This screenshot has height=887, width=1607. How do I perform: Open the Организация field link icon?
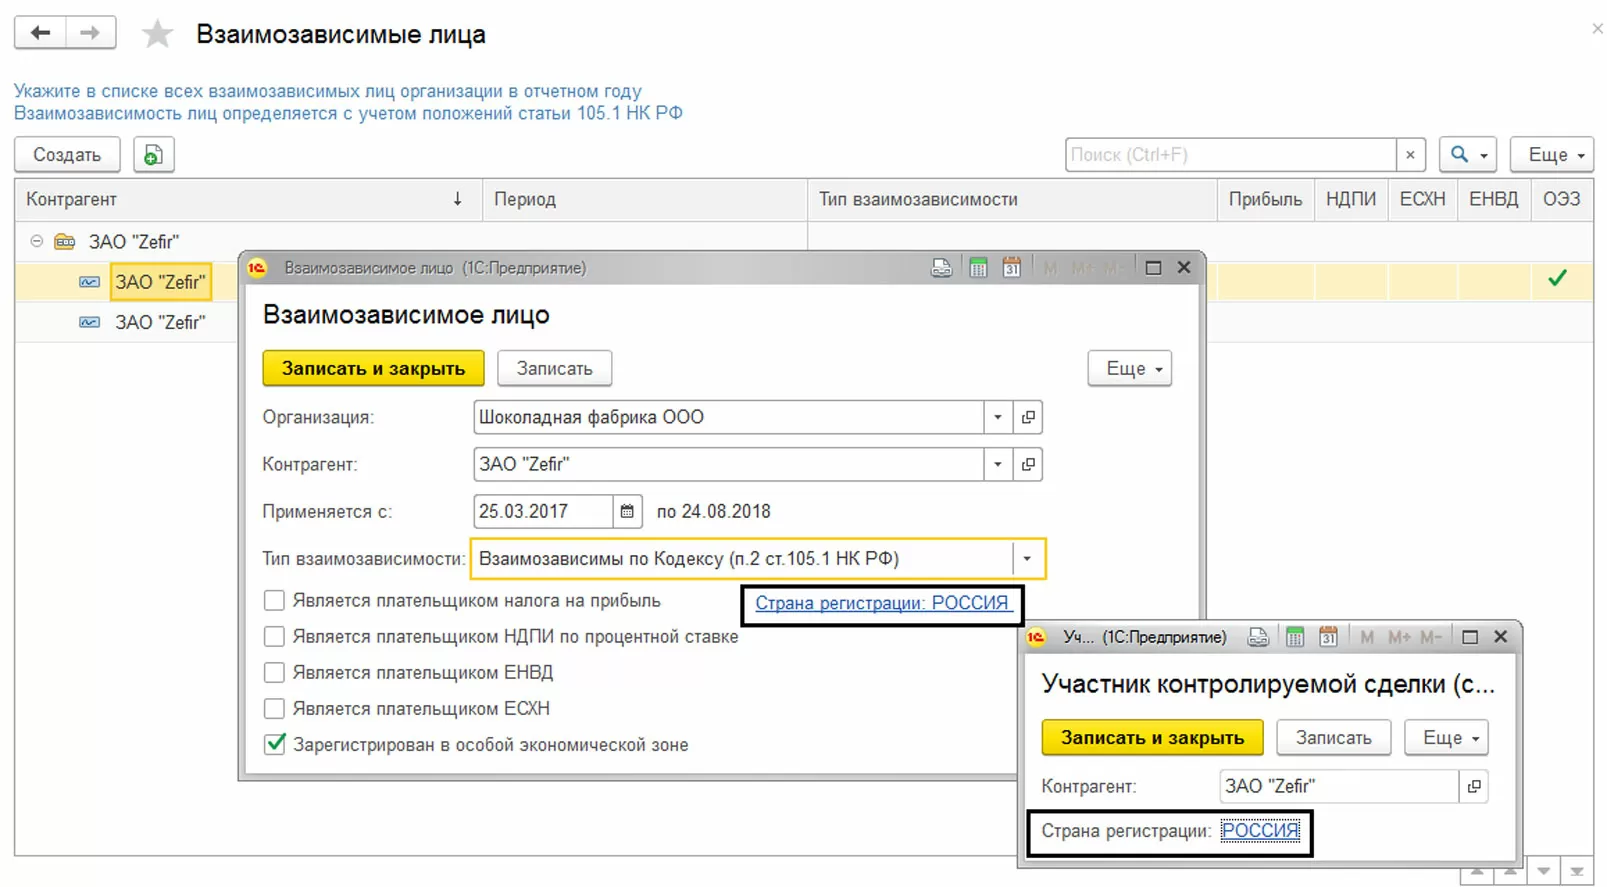tap(1028, 417)
